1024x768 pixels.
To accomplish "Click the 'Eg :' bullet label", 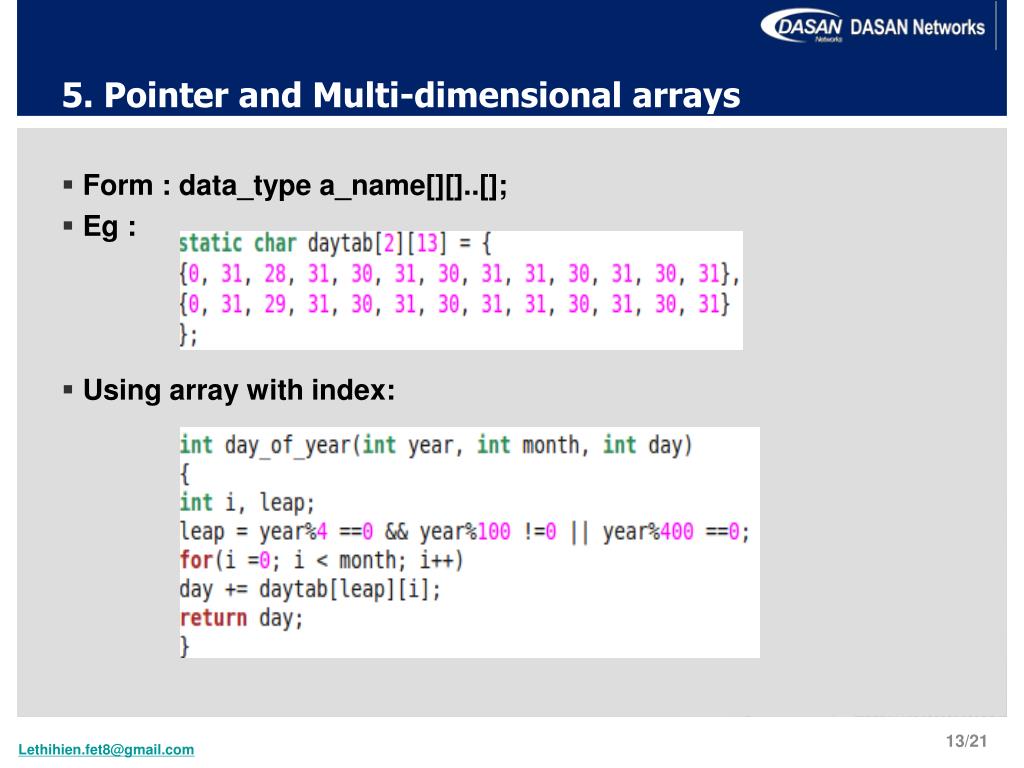I will click(109, 227).
